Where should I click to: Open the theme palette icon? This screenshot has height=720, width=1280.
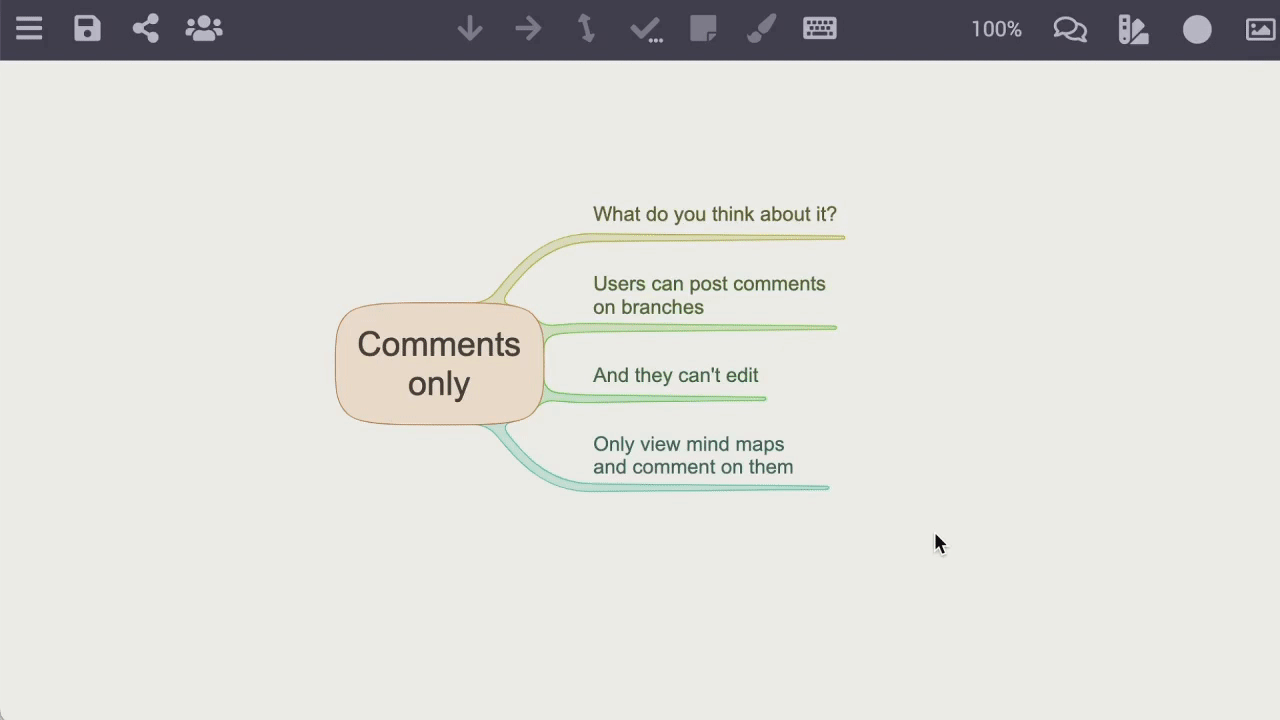tap(1133, 30)
